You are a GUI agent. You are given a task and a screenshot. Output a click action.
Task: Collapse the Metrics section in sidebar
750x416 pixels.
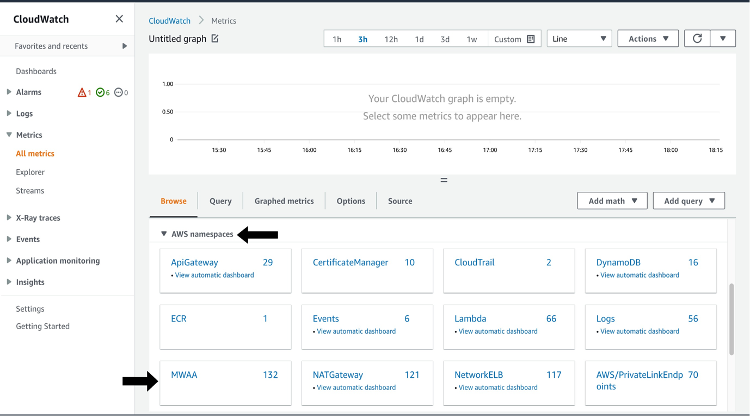tap(9, 135)
